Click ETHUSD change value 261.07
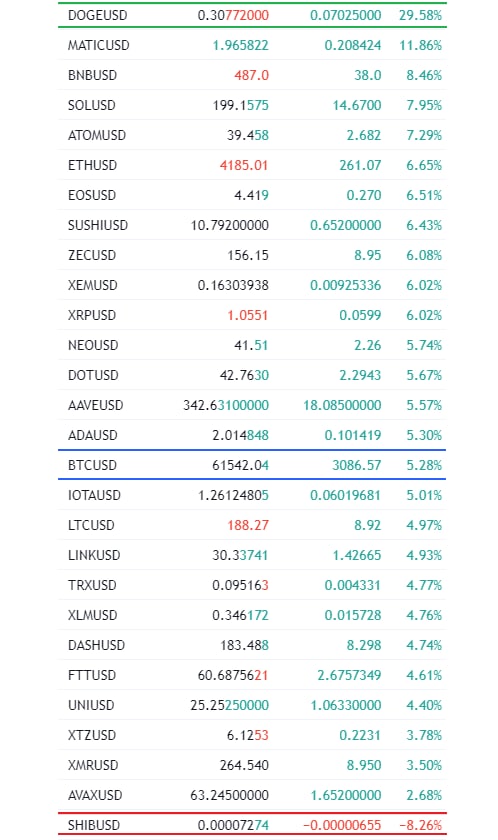 [360, 165]
